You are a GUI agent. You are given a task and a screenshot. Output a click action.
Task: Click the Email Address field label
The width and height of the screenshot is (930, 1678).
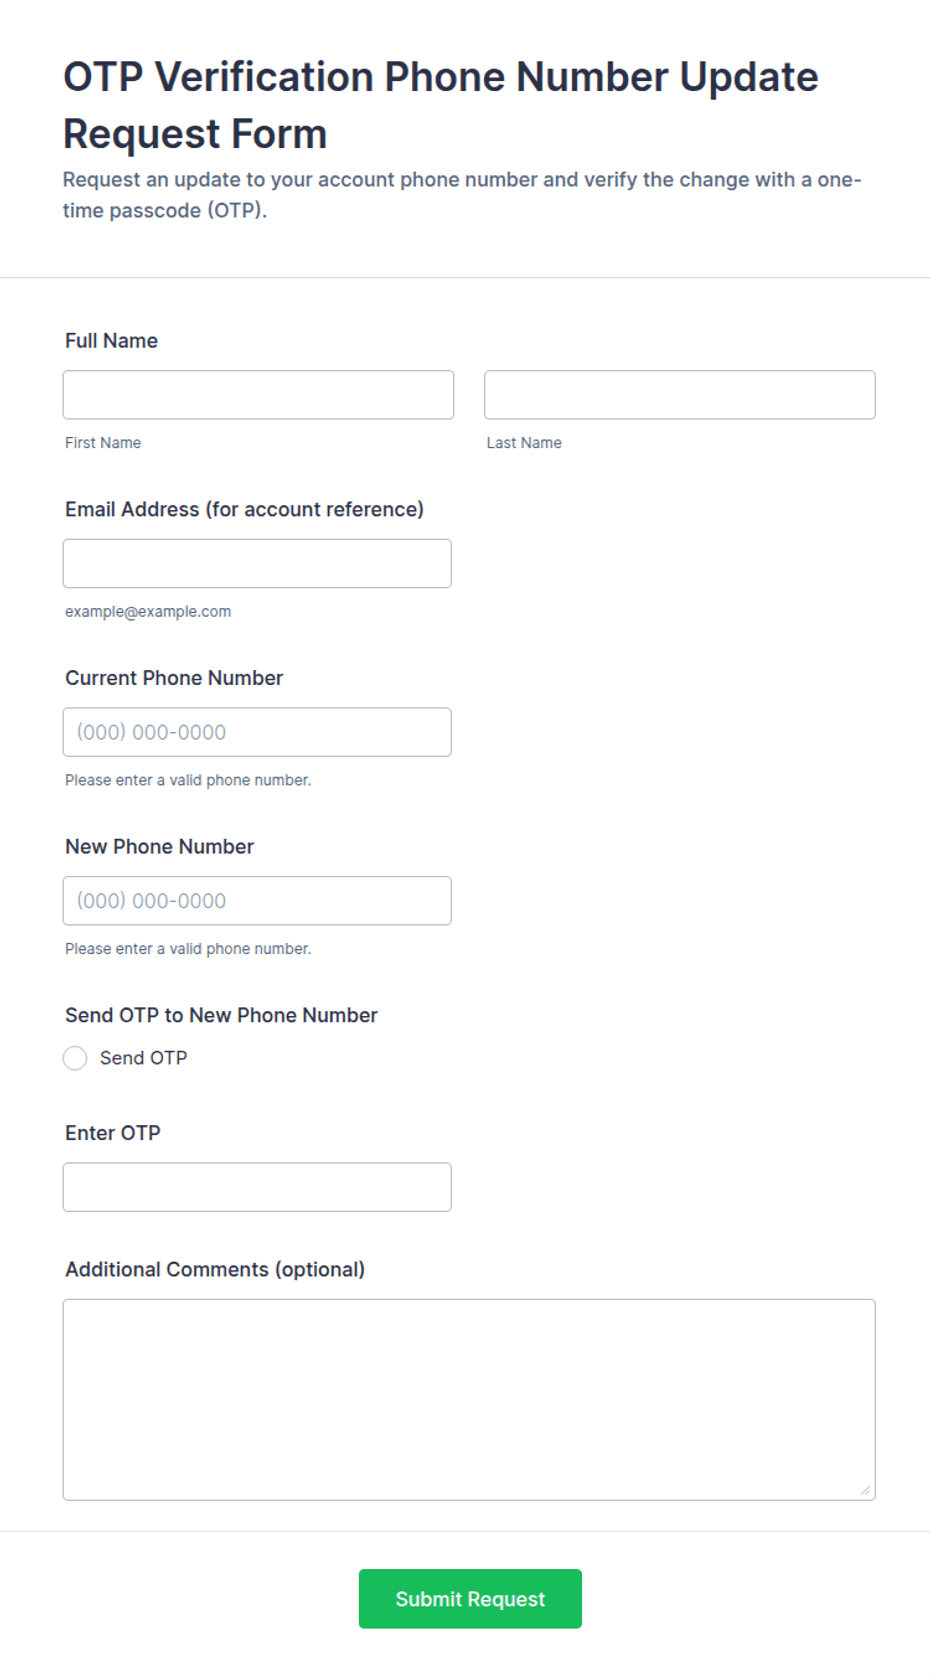(x=244, y=510)
